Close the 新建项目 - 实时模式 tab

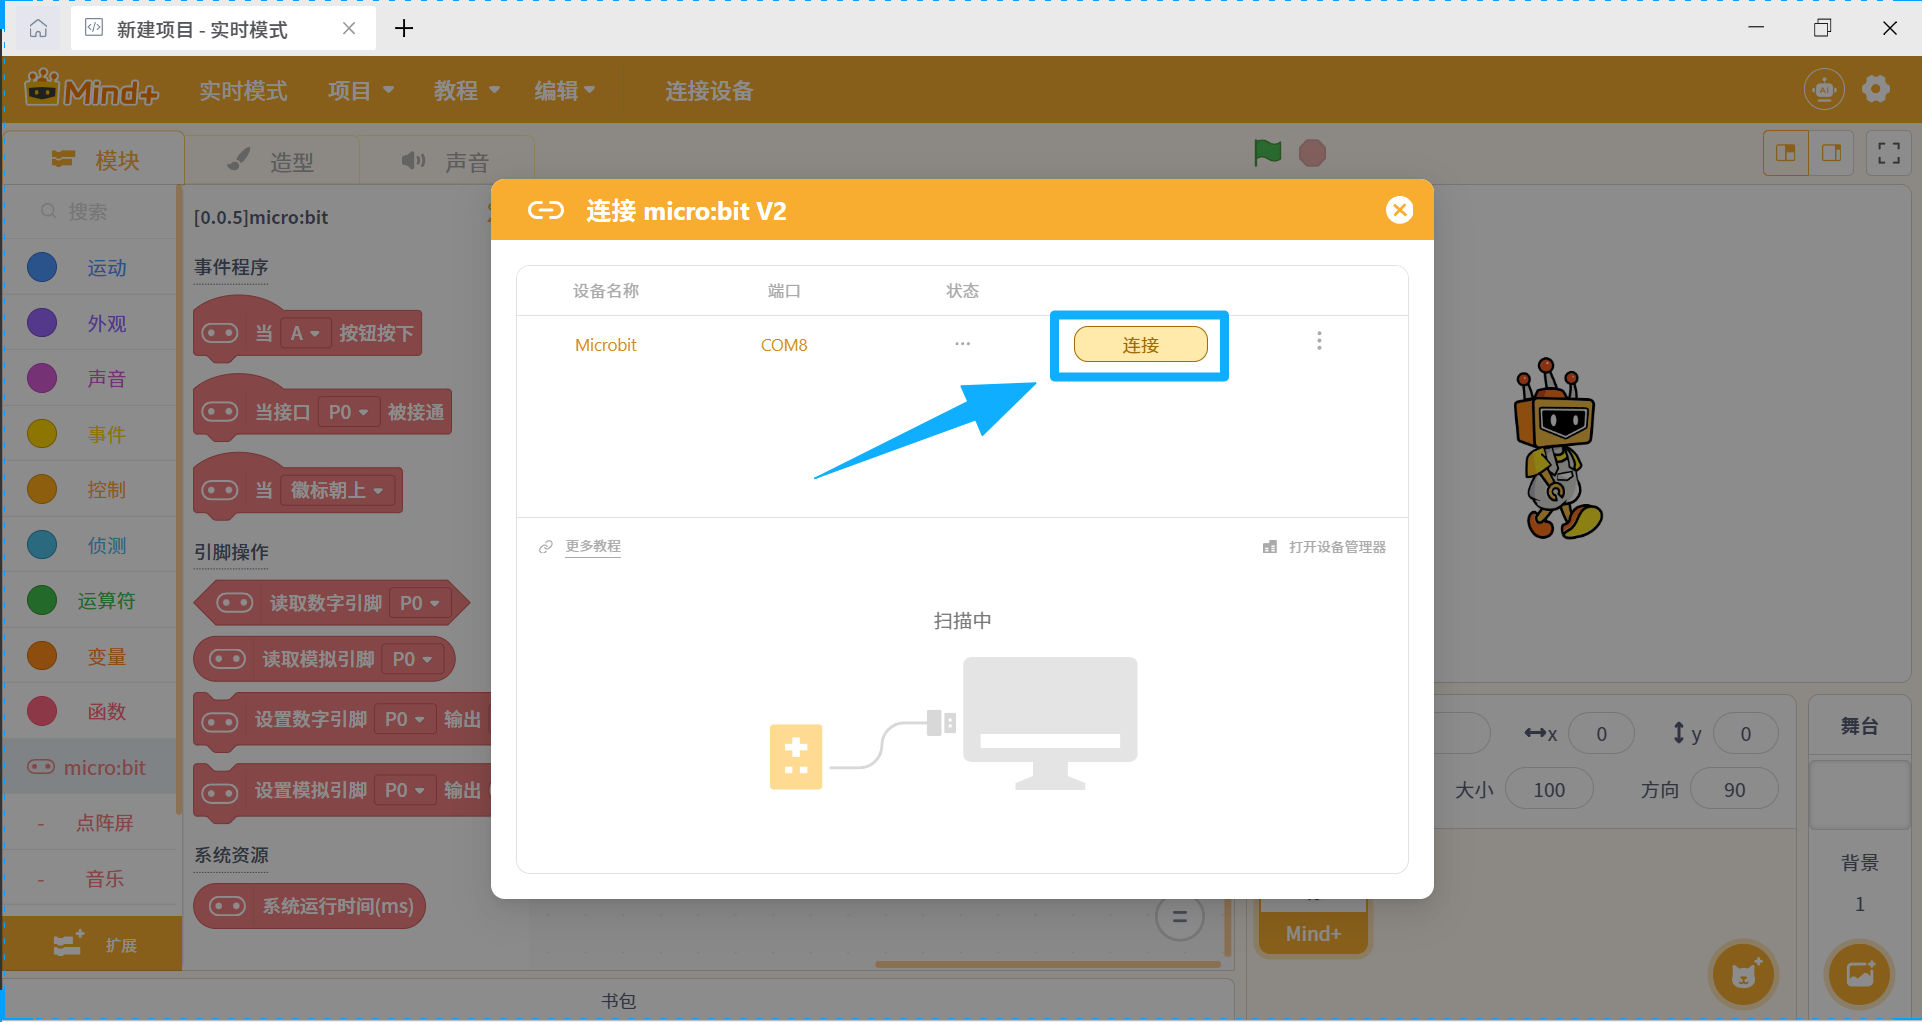tap(349, 28)
